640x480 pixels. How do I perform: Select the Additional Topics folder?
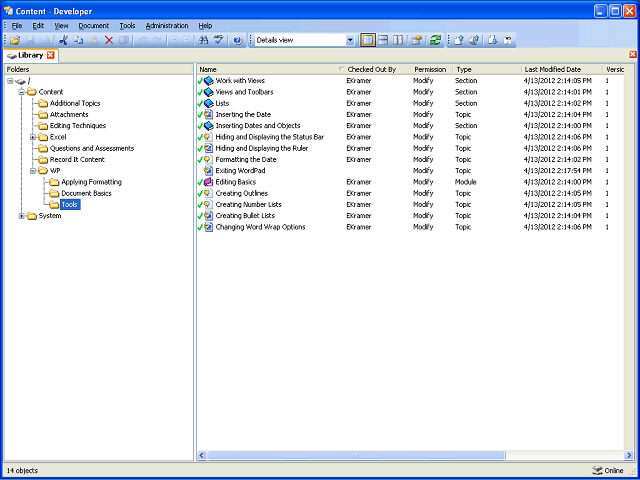[x=75, y=103]
